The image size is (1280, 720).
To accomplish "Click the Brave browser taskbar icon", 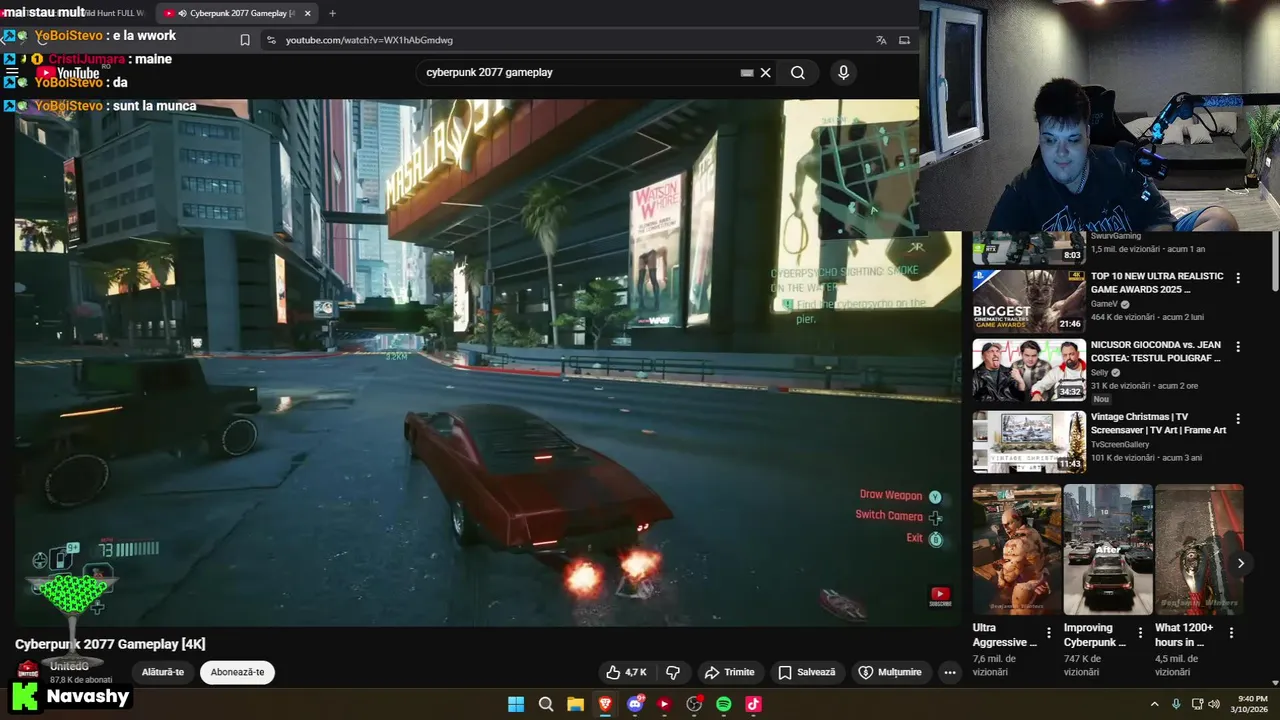I will [x=605, y=704].
